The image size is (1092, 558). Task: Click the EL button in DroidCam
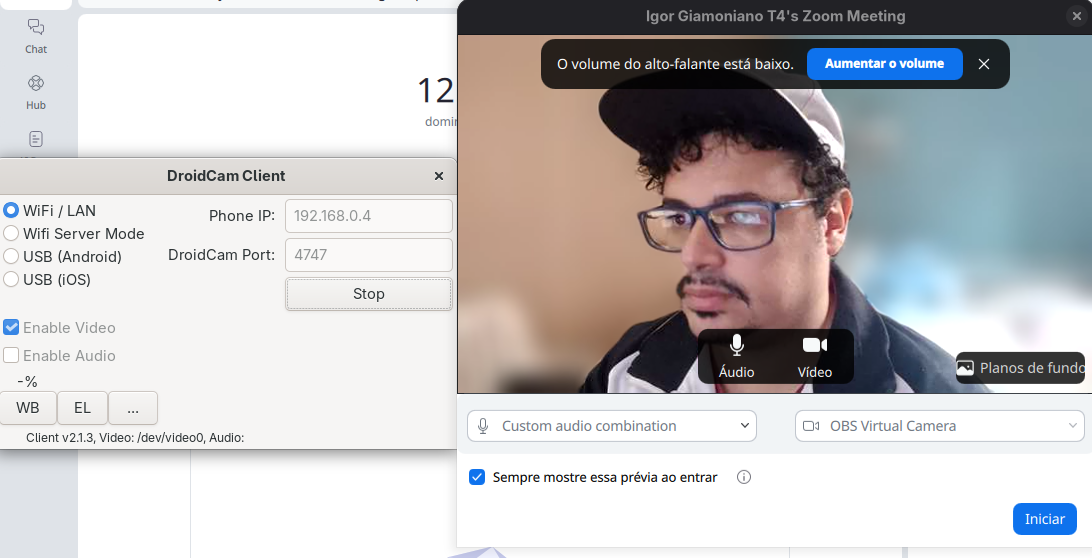click(x=82, y=408)
